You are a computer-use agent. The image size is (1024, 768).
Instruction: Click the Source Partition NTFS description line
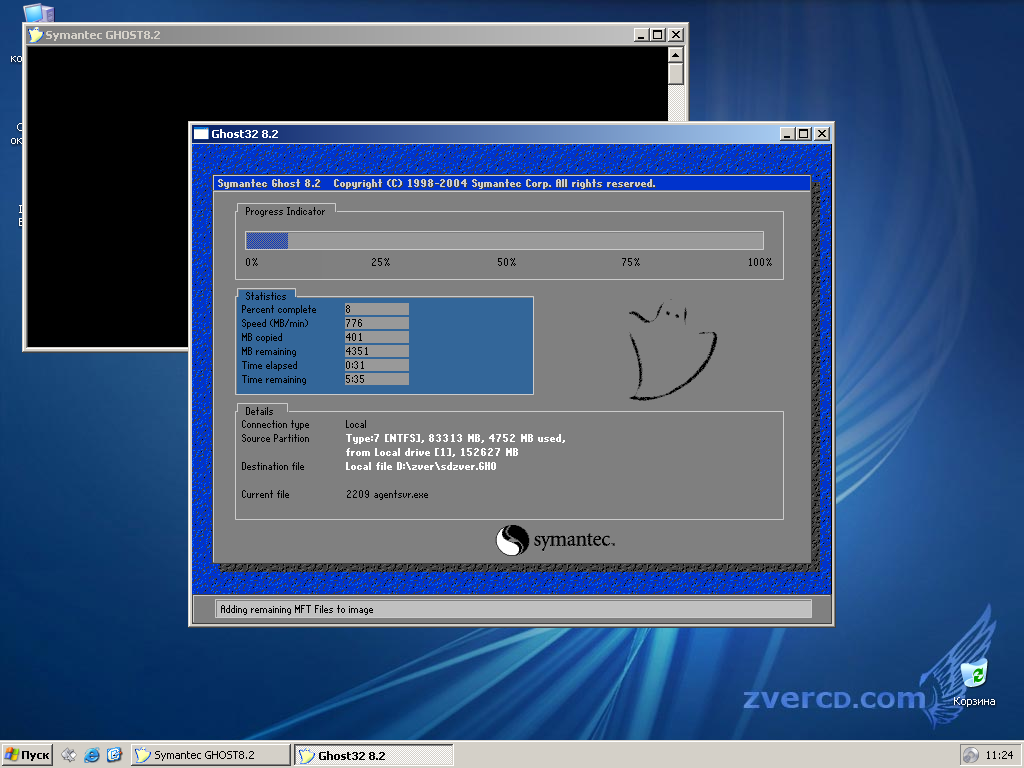pos(455,438)
